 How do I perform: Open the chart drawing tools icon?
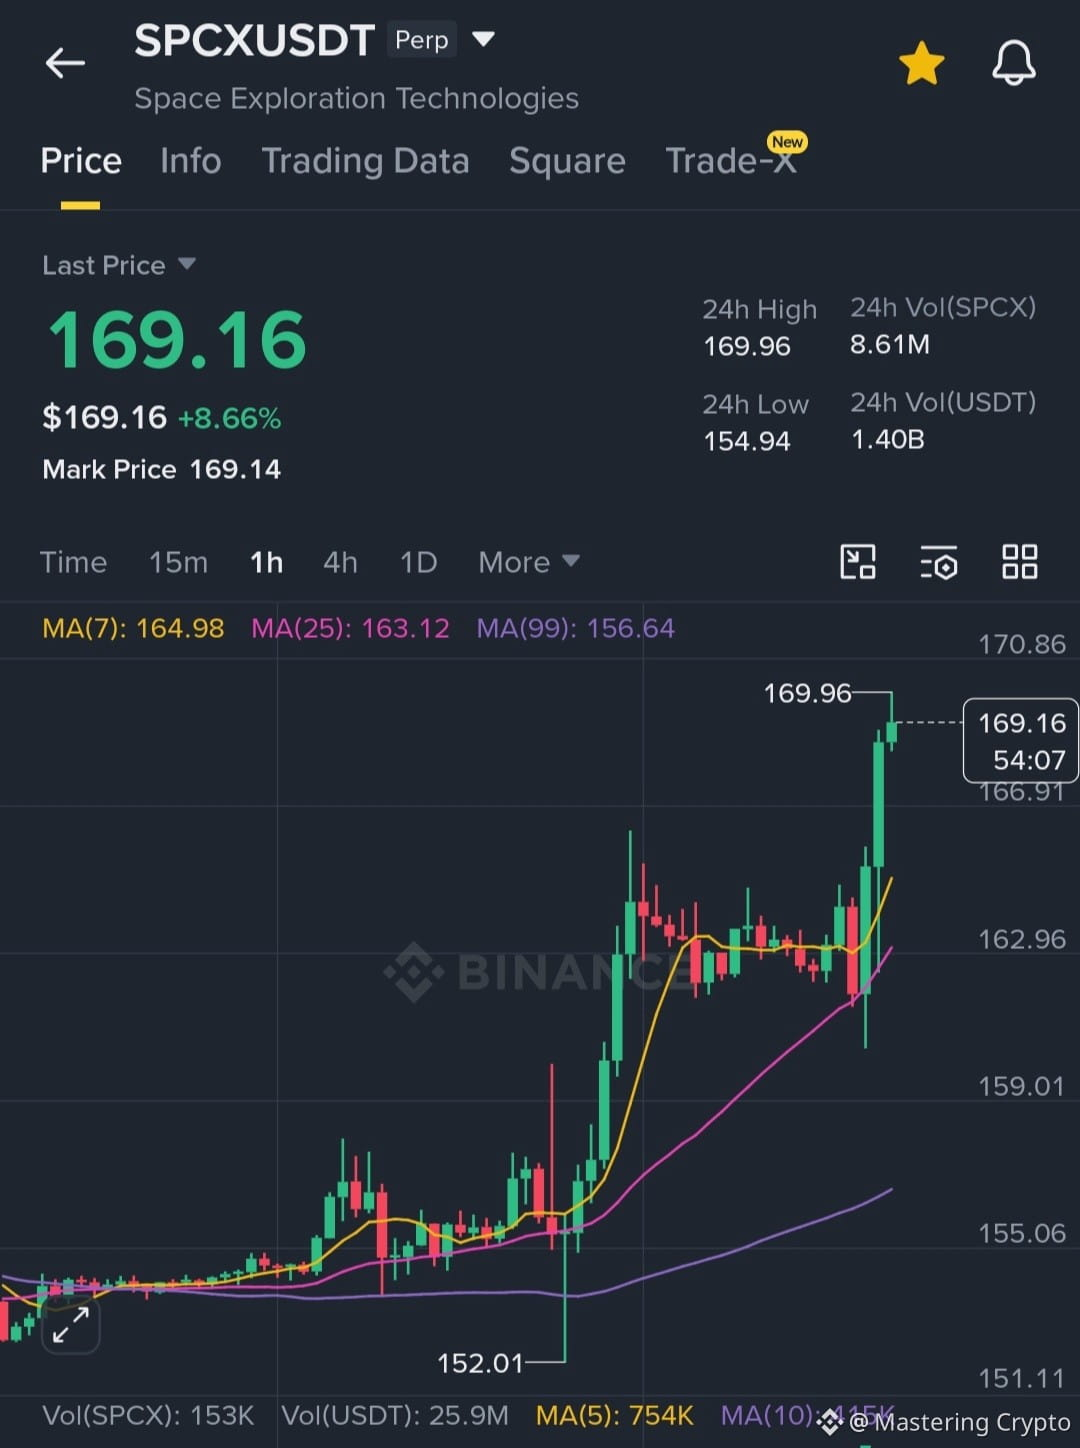(x=858, y=562)
